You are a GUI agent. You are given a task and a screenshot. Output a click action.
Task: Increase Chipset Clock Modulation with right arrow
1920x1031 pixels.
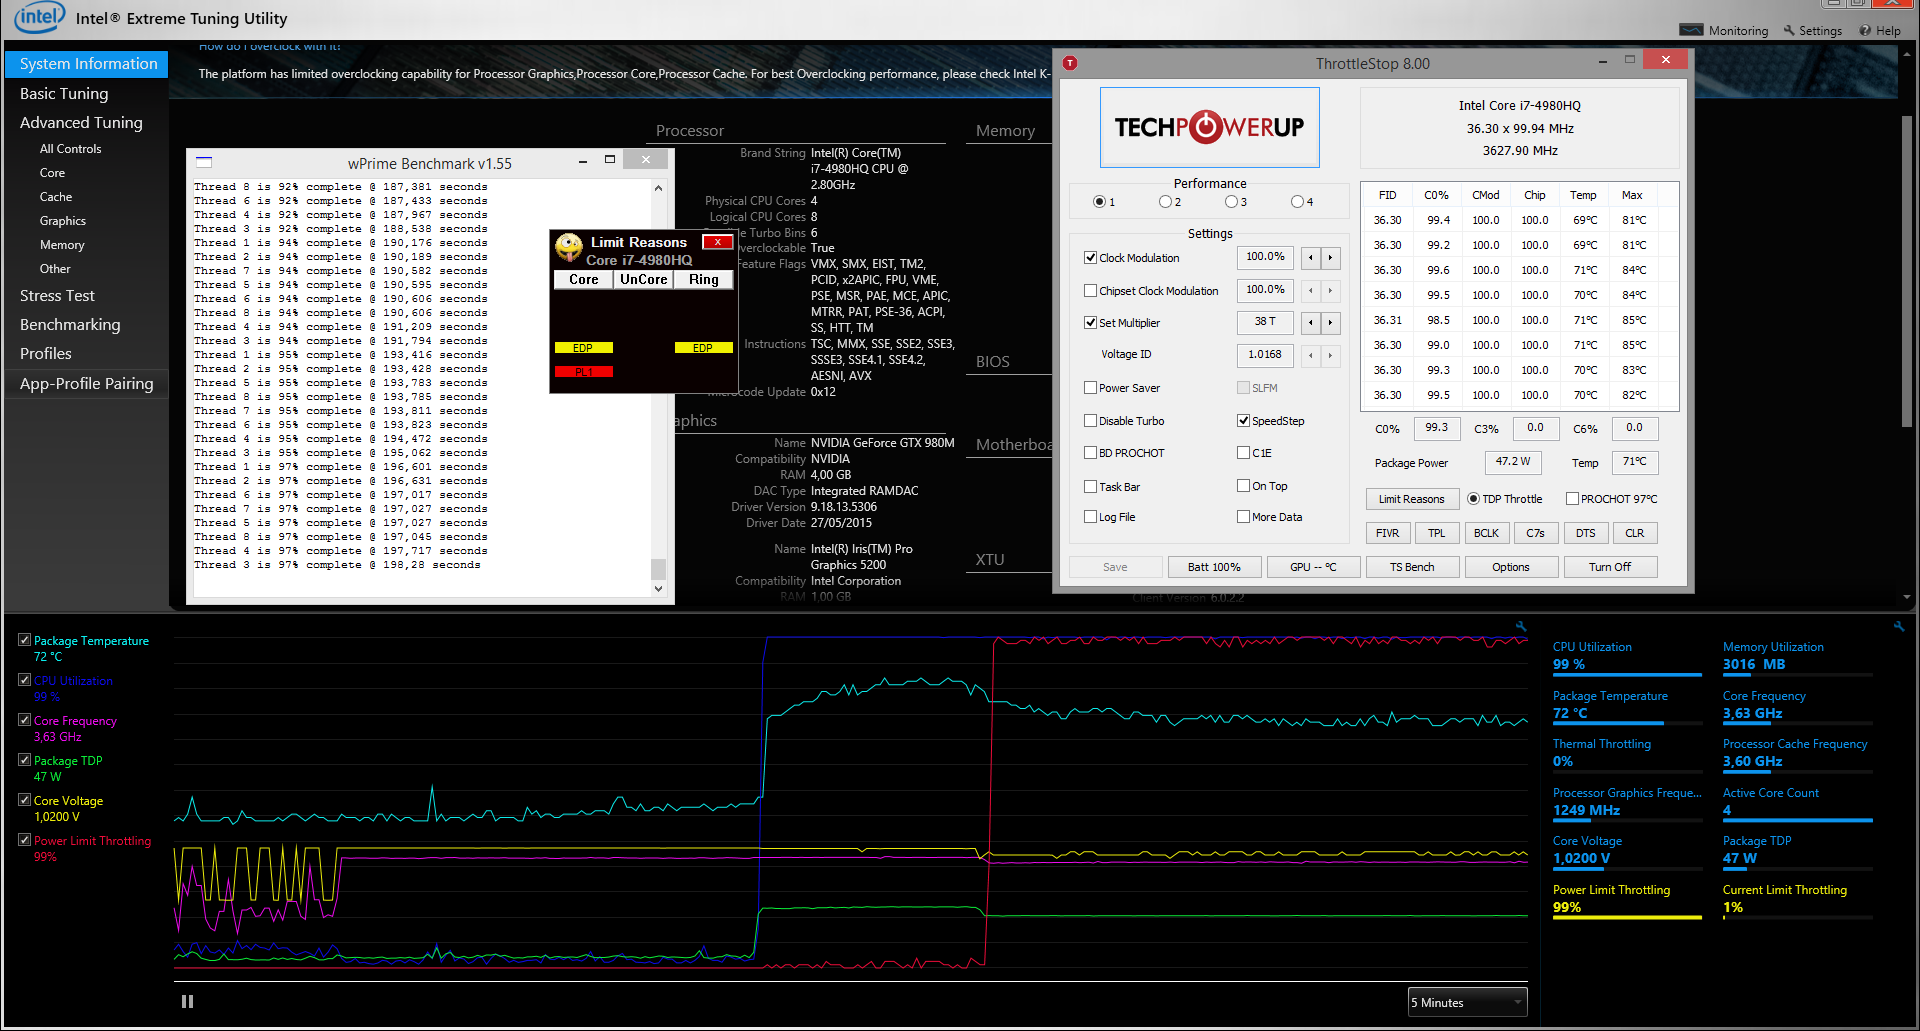(x=1330, y=291)
